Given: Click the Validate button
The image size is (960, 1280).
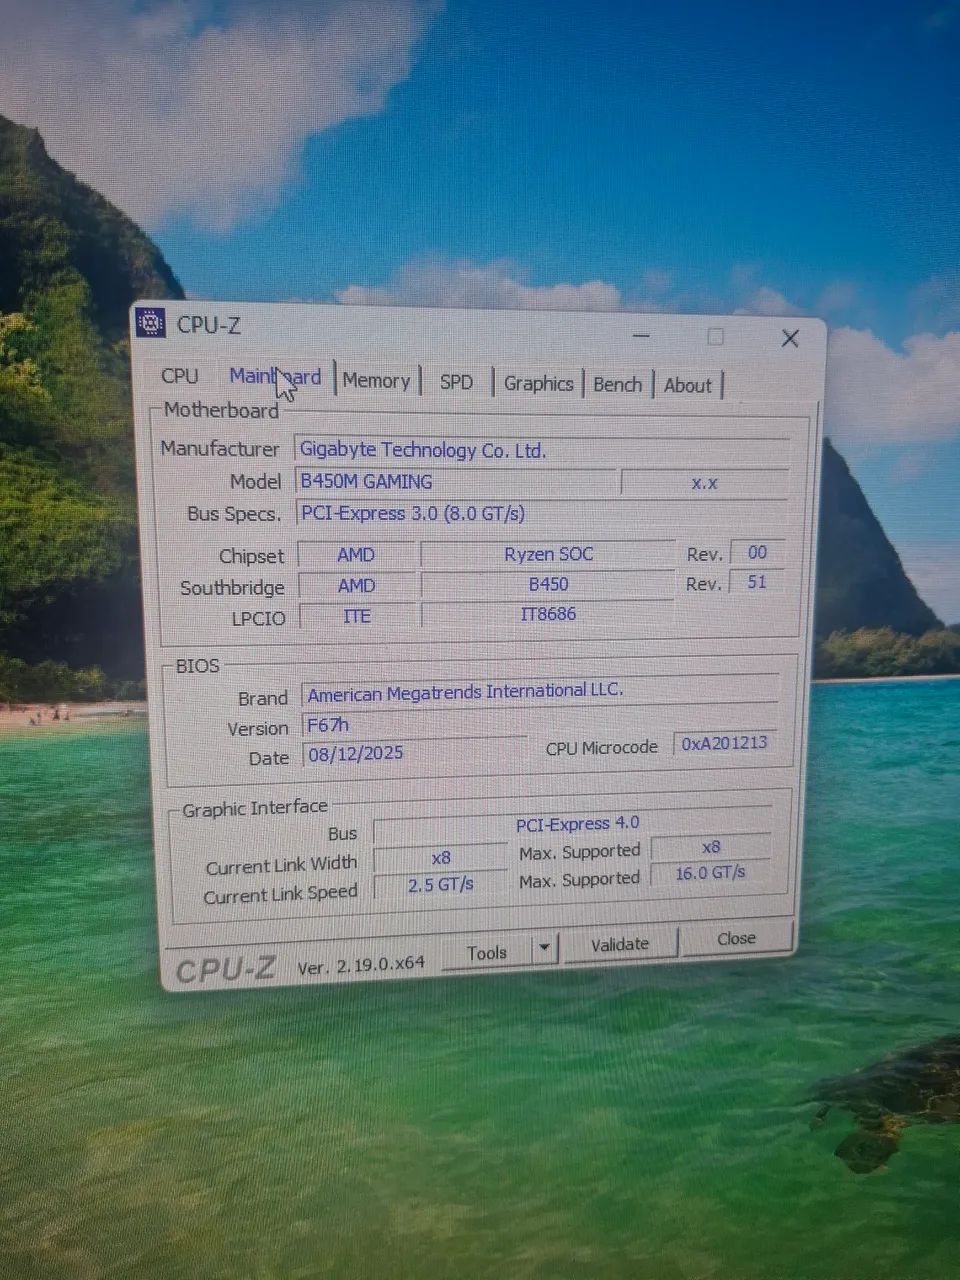Looking at the screenshot, I should 620,944.
